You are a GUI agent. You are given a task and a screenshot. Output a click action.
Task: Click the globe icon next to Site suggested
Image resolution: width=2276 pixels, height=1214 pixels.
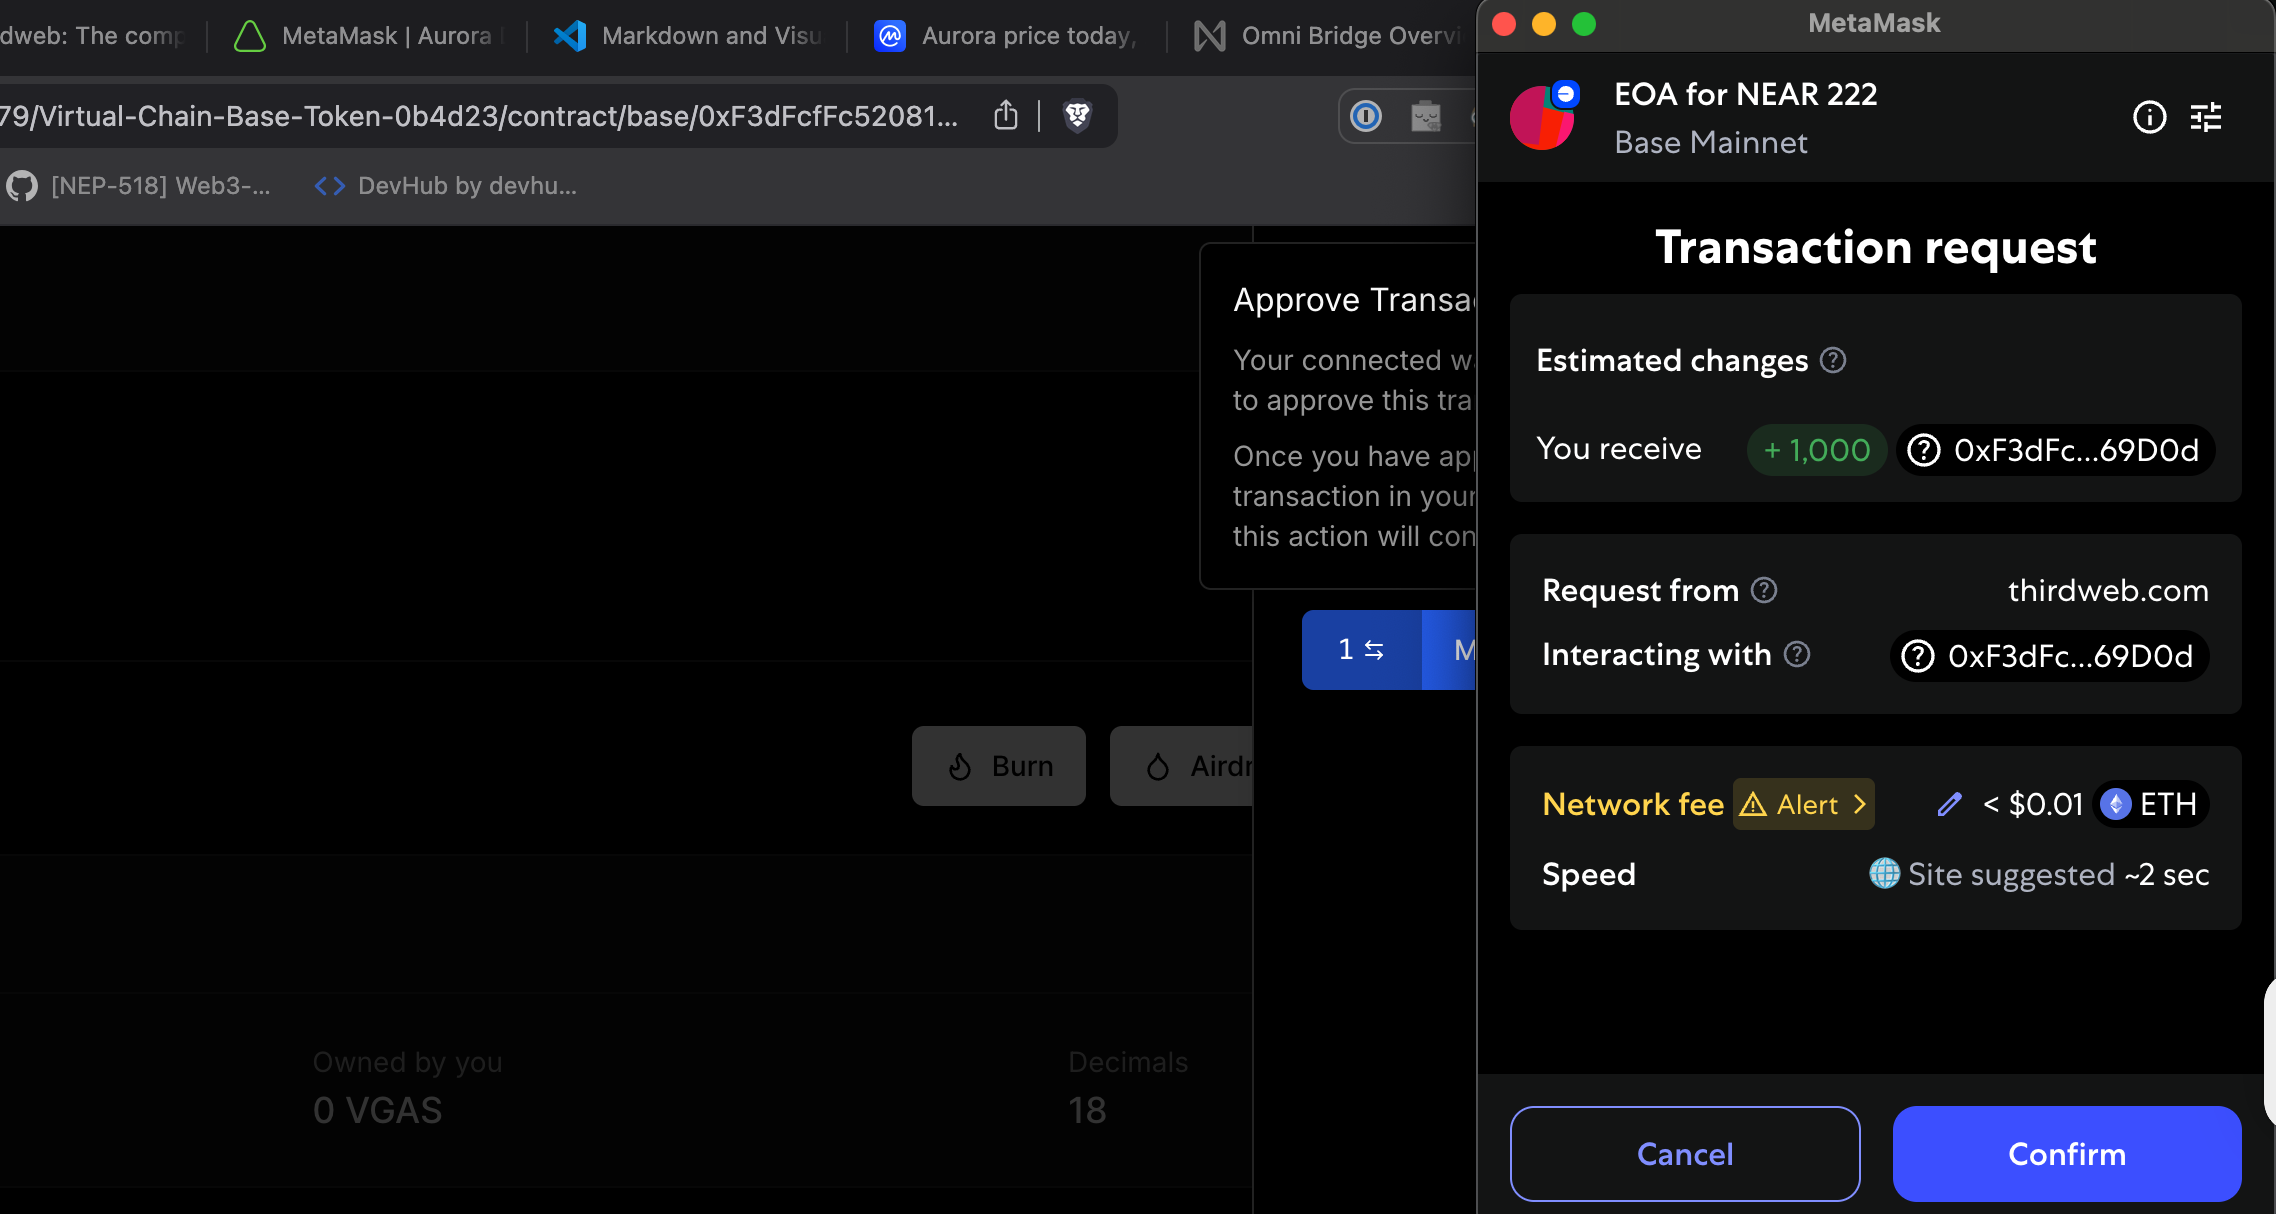tap(1885, 874)
